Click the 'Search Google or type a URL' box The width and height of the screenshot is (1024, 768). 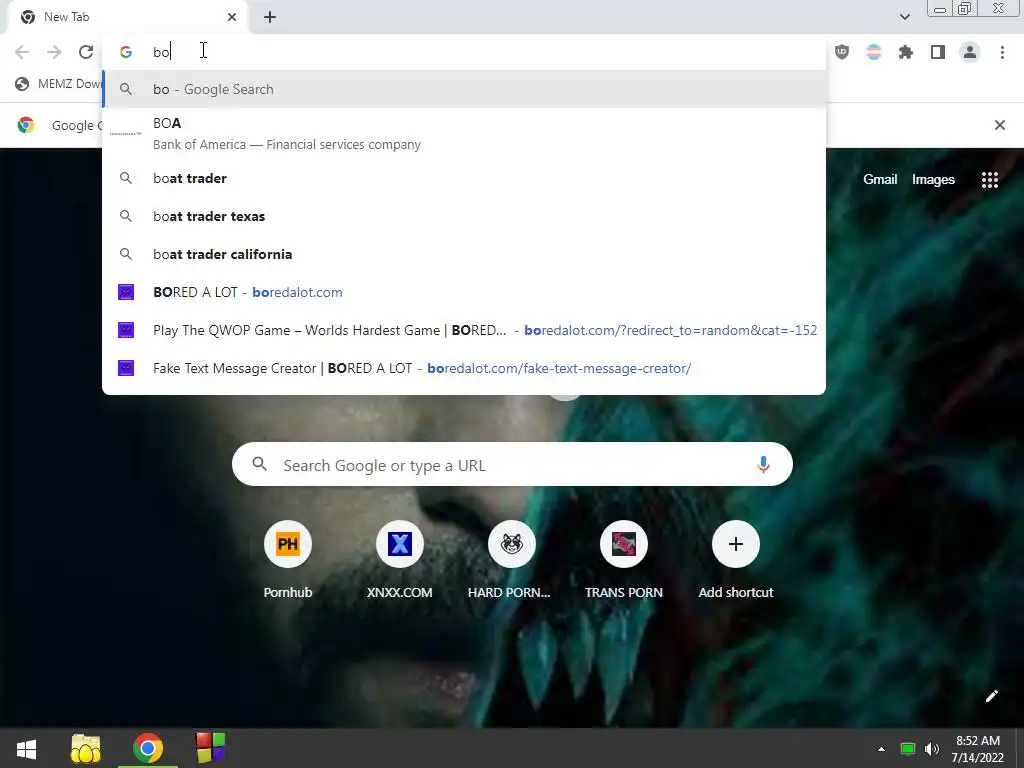(512, 464)
